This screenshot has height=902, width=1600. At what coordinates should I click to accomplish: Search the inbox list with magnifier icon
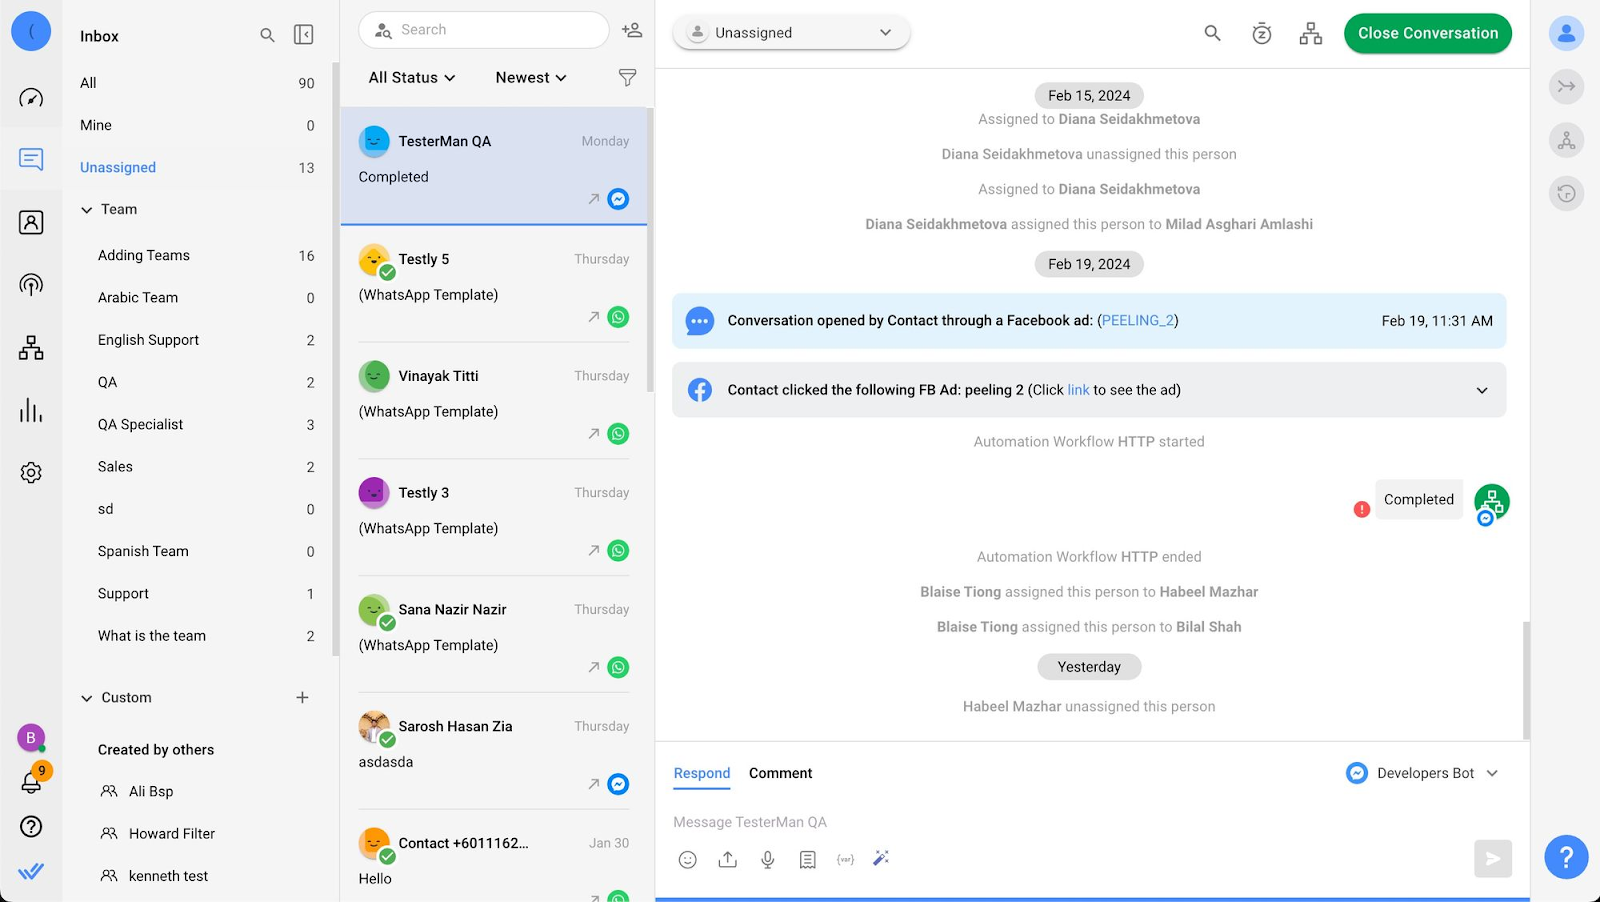[267, 35]
